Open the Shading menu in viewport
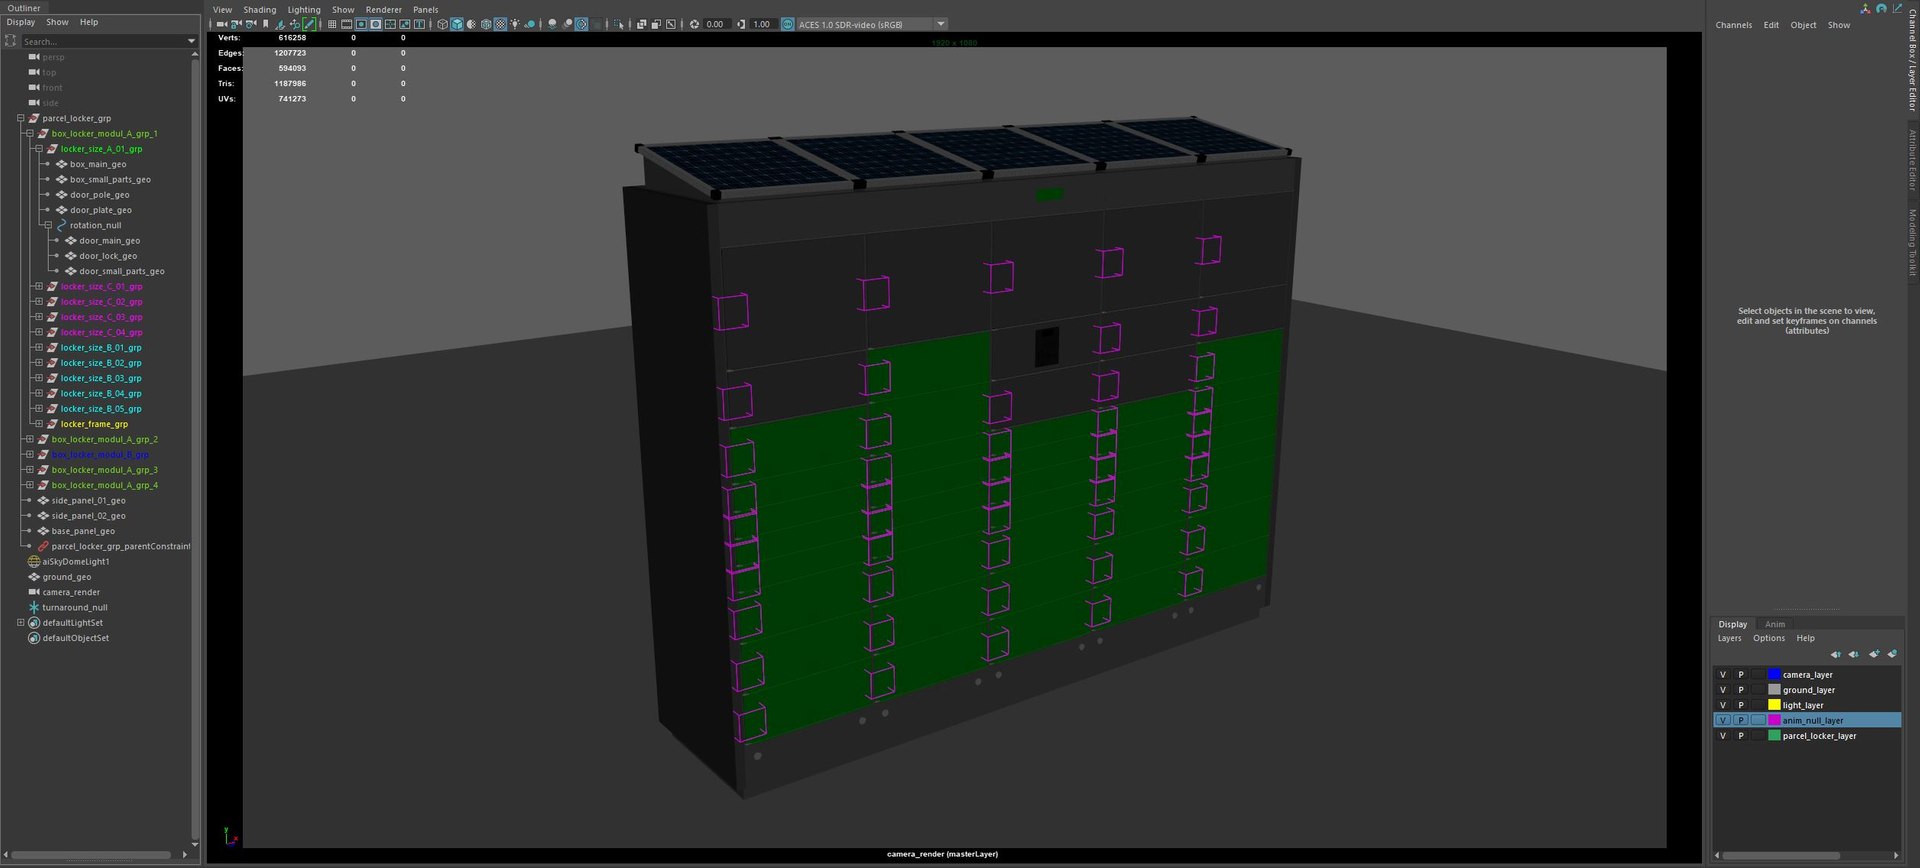 (260, 10)
